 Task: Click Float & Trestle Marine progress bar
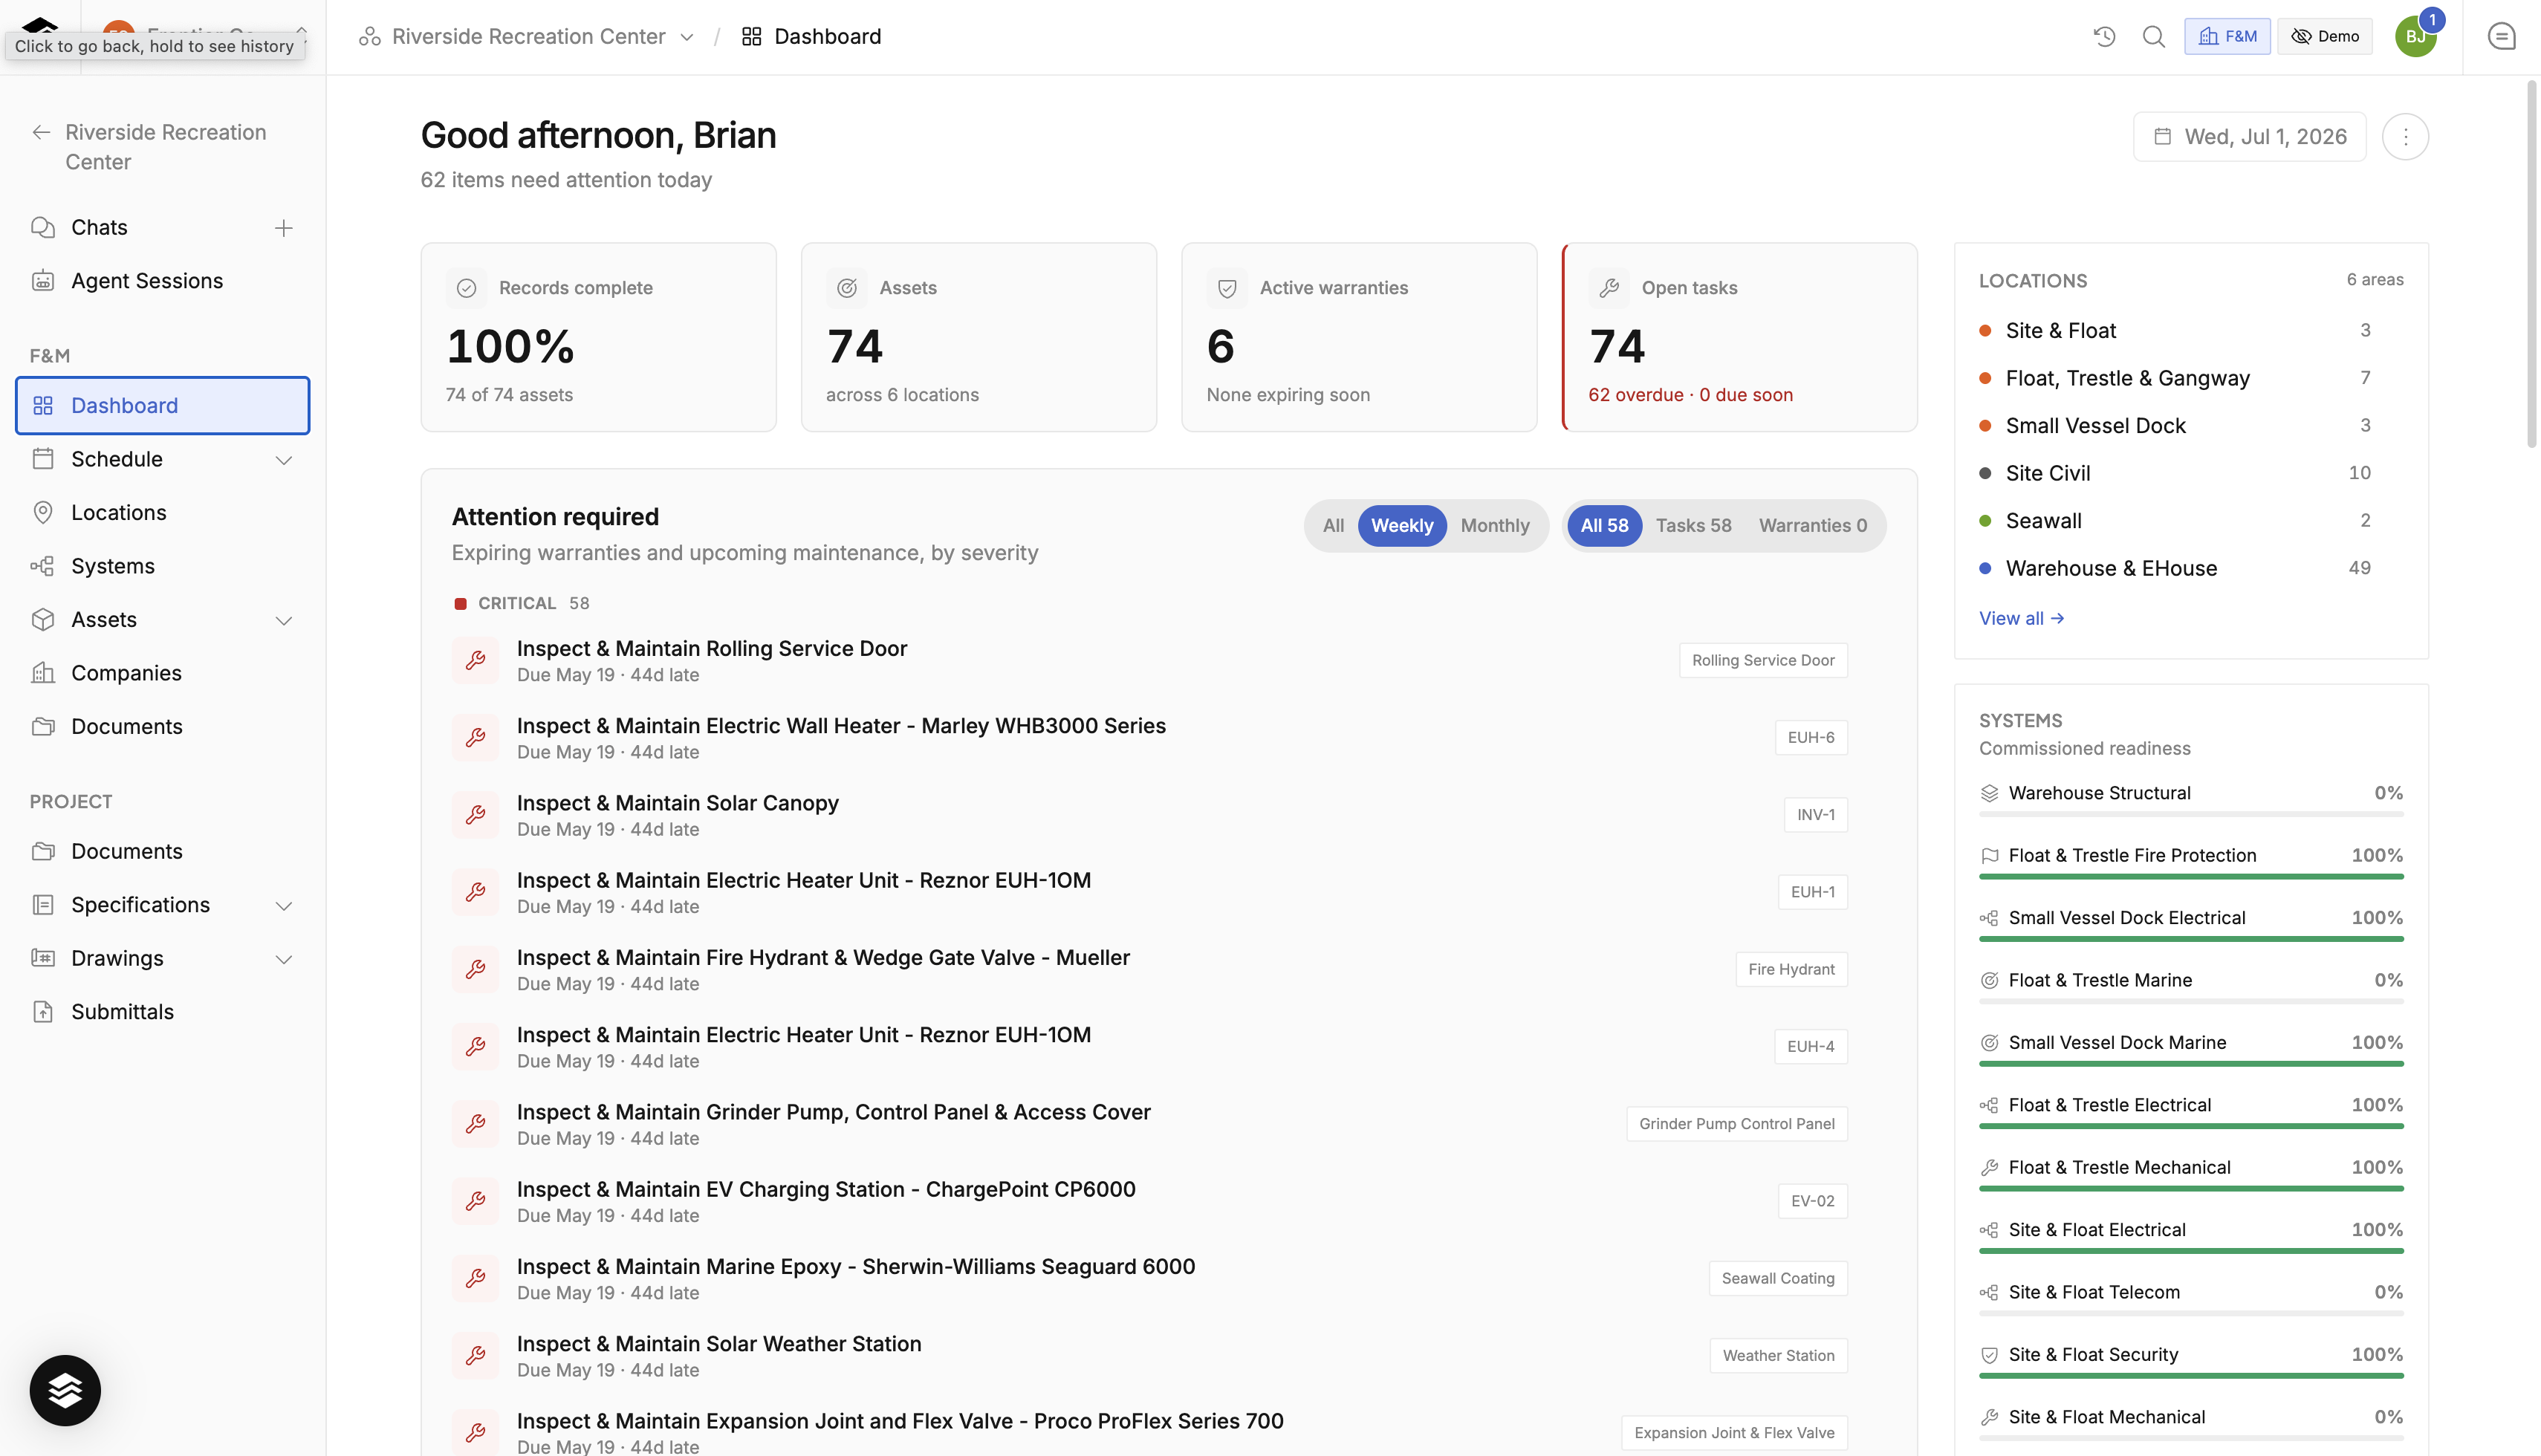tap(2190, 1001)
